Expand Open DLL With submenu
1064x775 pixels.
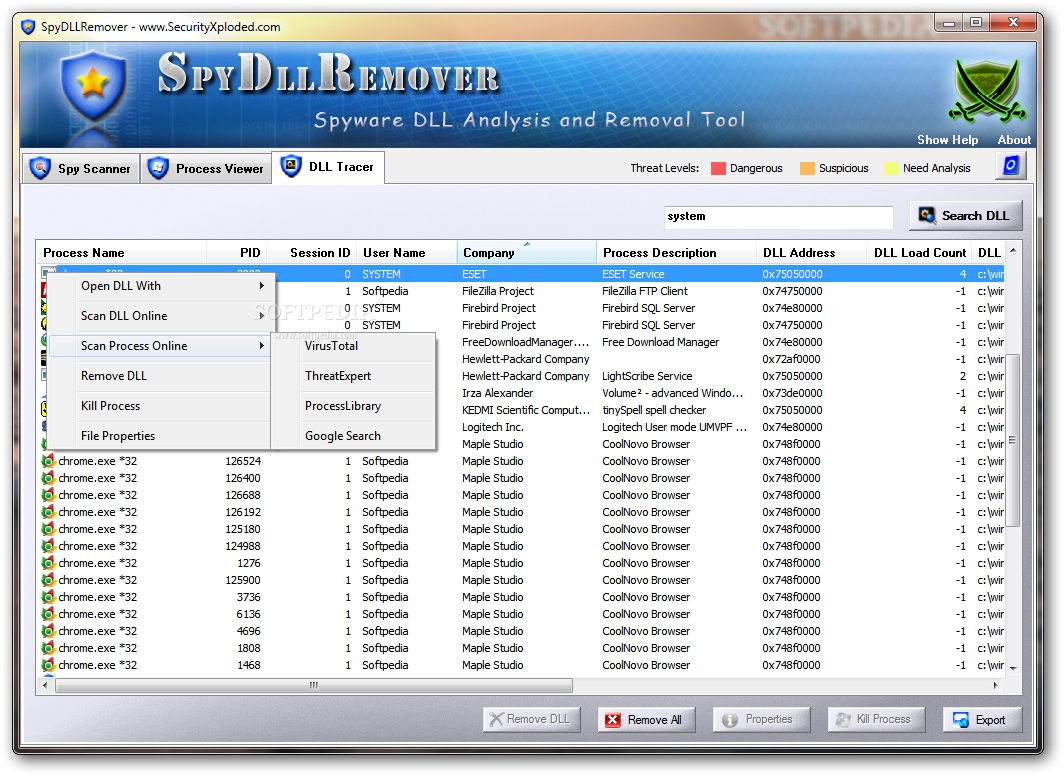pos(159,286)
